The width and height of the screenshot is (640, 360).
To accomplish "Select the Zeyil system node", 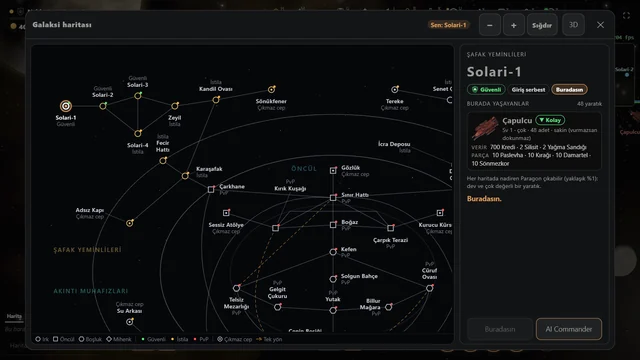I will click(175, 106).
